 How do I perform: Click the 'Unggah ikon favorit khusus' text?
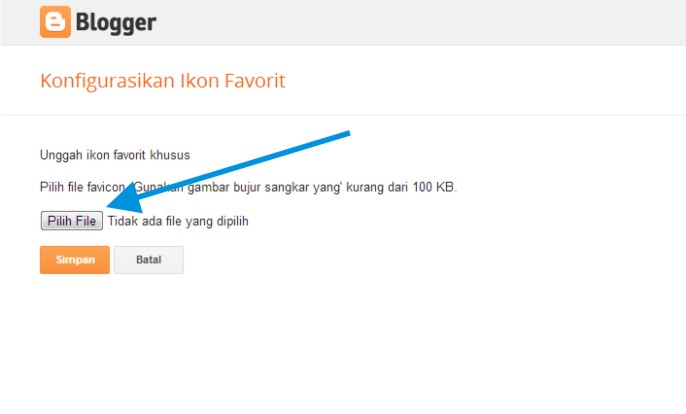click(115, 155)
